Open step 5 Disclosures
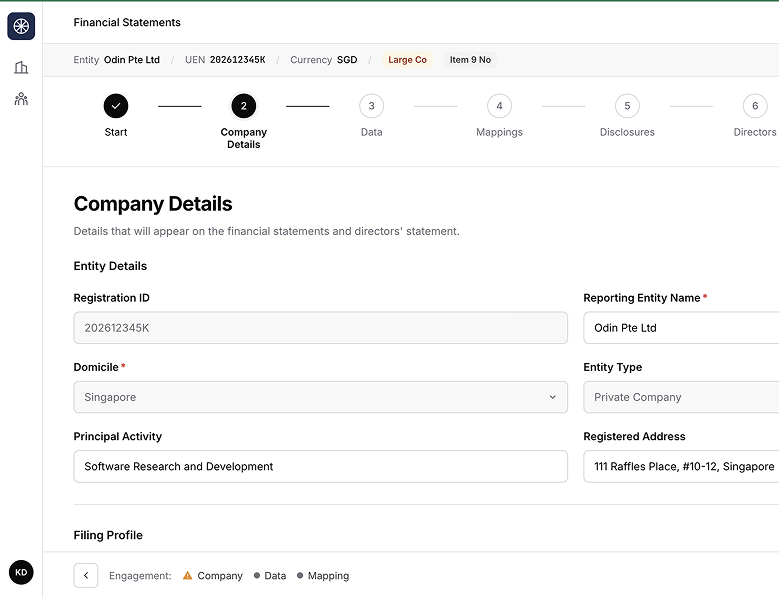This screenshot has height=599, width=779. coord(627,106)
